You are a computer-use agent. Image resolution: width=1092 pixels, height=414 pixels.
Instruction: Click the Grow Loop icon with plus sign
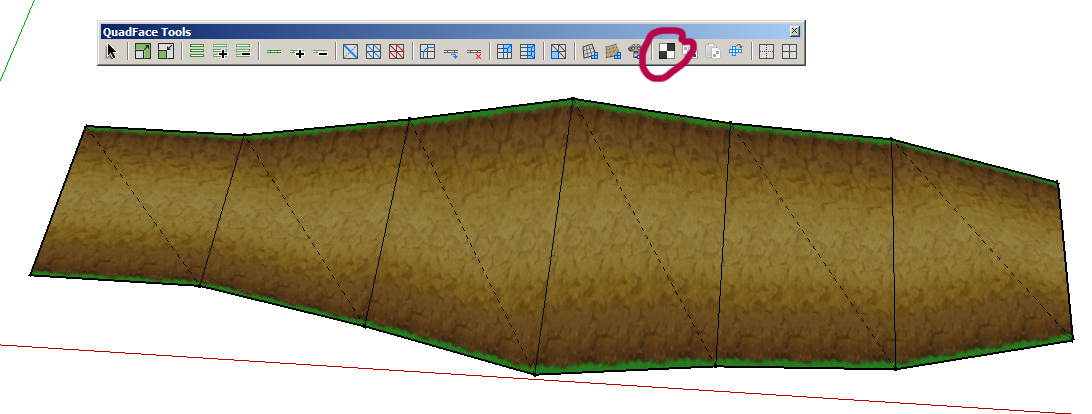coord(297,52)
